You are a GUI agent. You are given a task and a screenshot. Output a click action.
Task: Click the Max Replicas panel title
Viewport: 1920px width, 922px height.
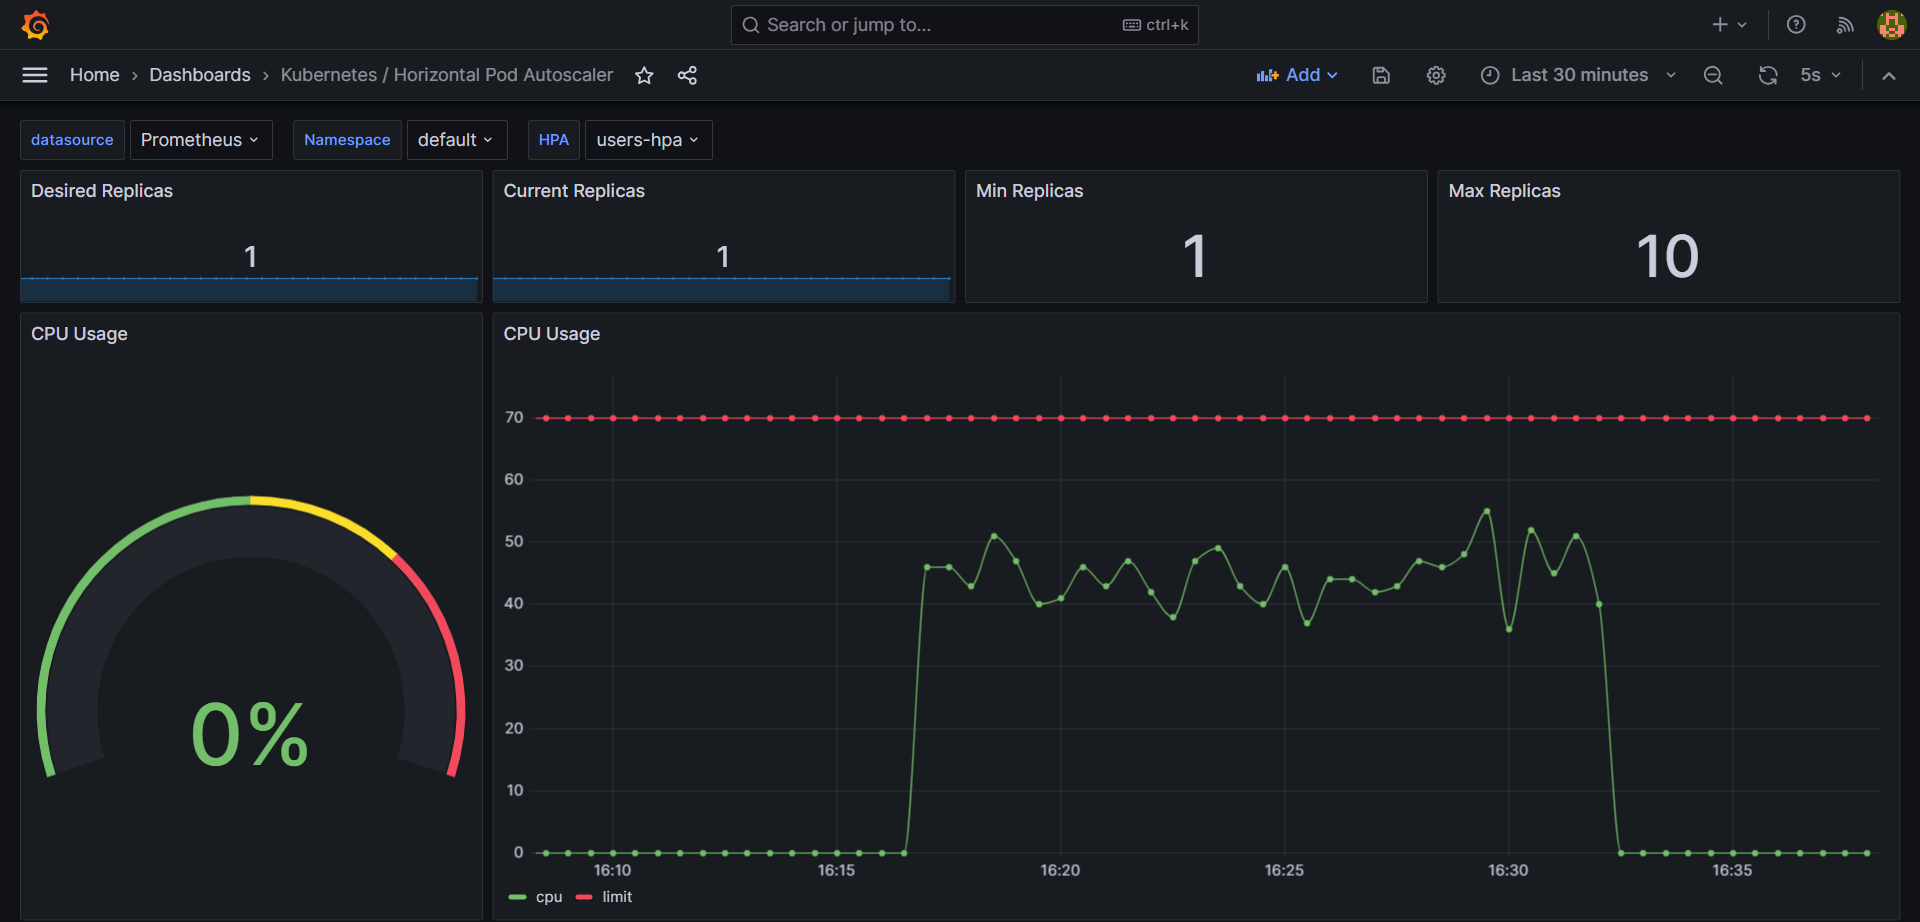pyautogui.click(x=1505, y=191)
